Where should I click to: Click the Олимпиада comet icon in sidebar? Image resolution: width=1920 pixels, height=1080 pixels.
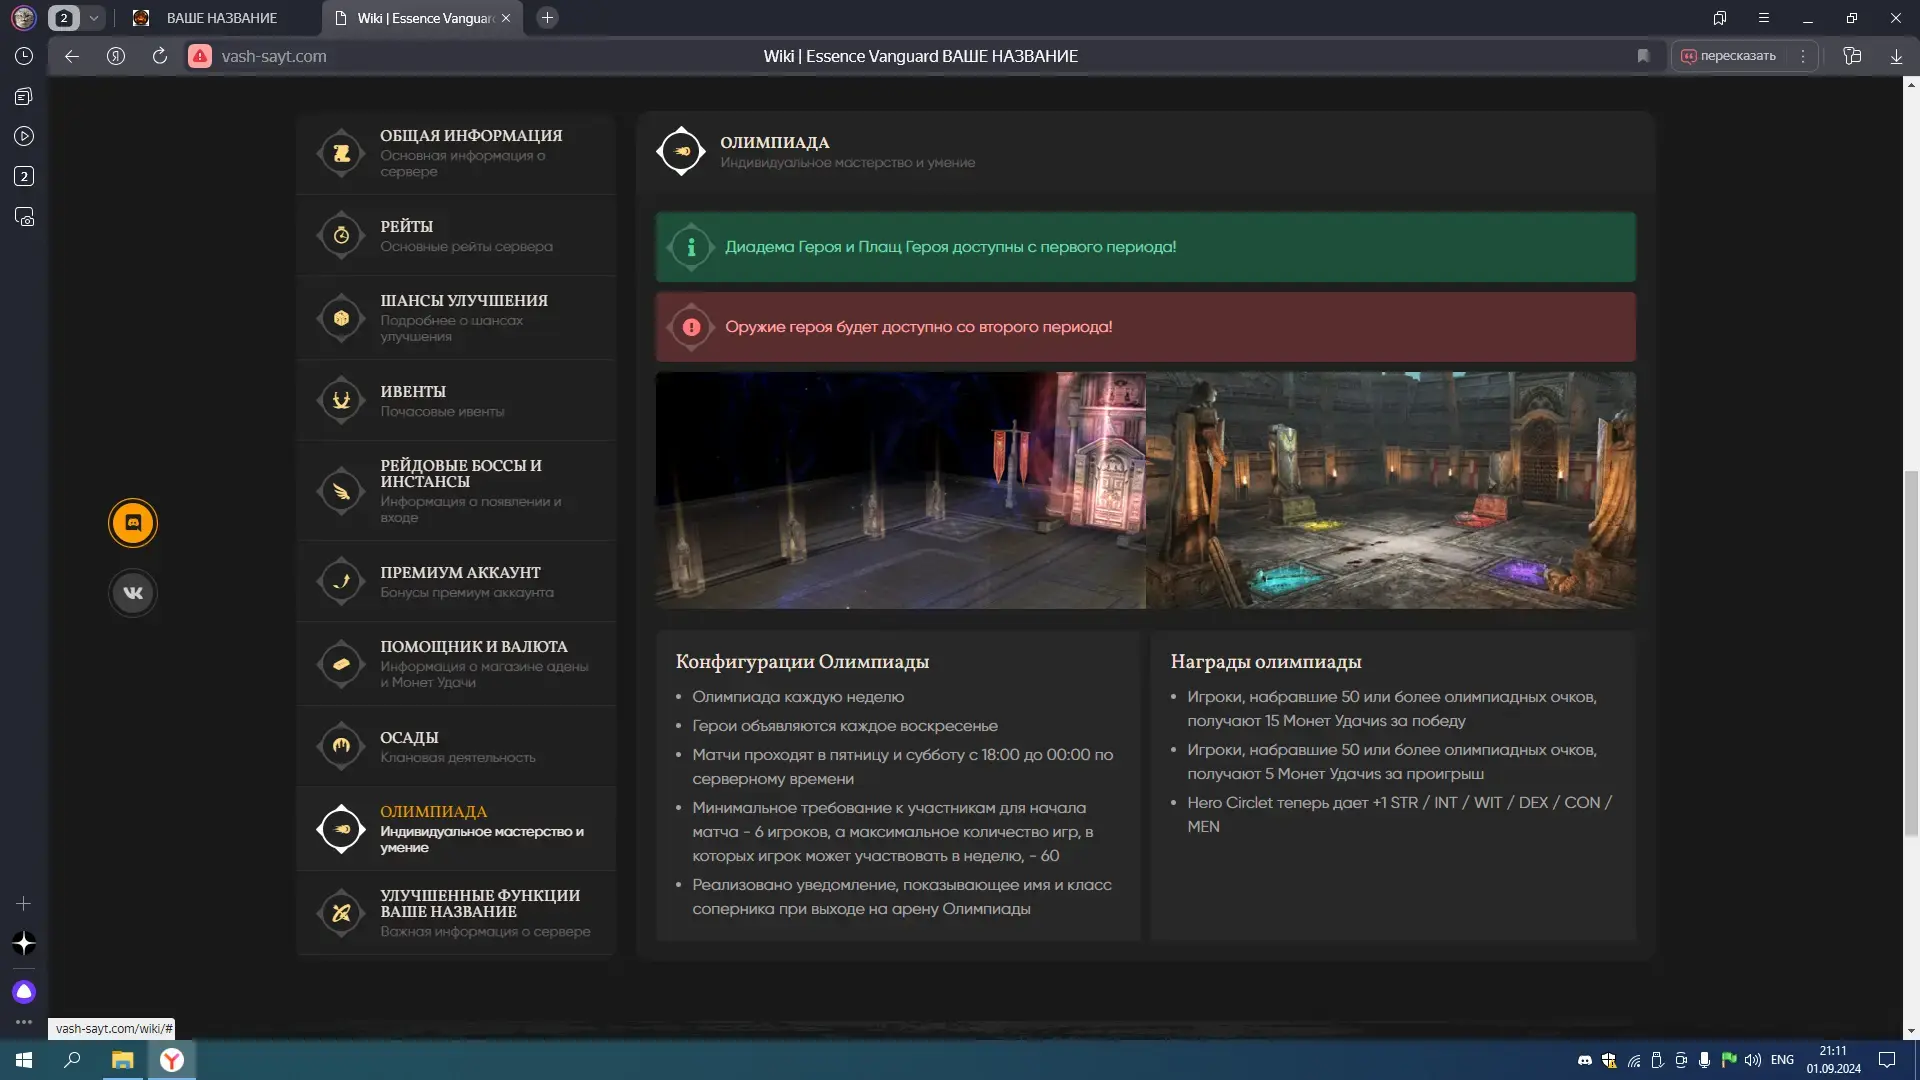coord(341,829)
